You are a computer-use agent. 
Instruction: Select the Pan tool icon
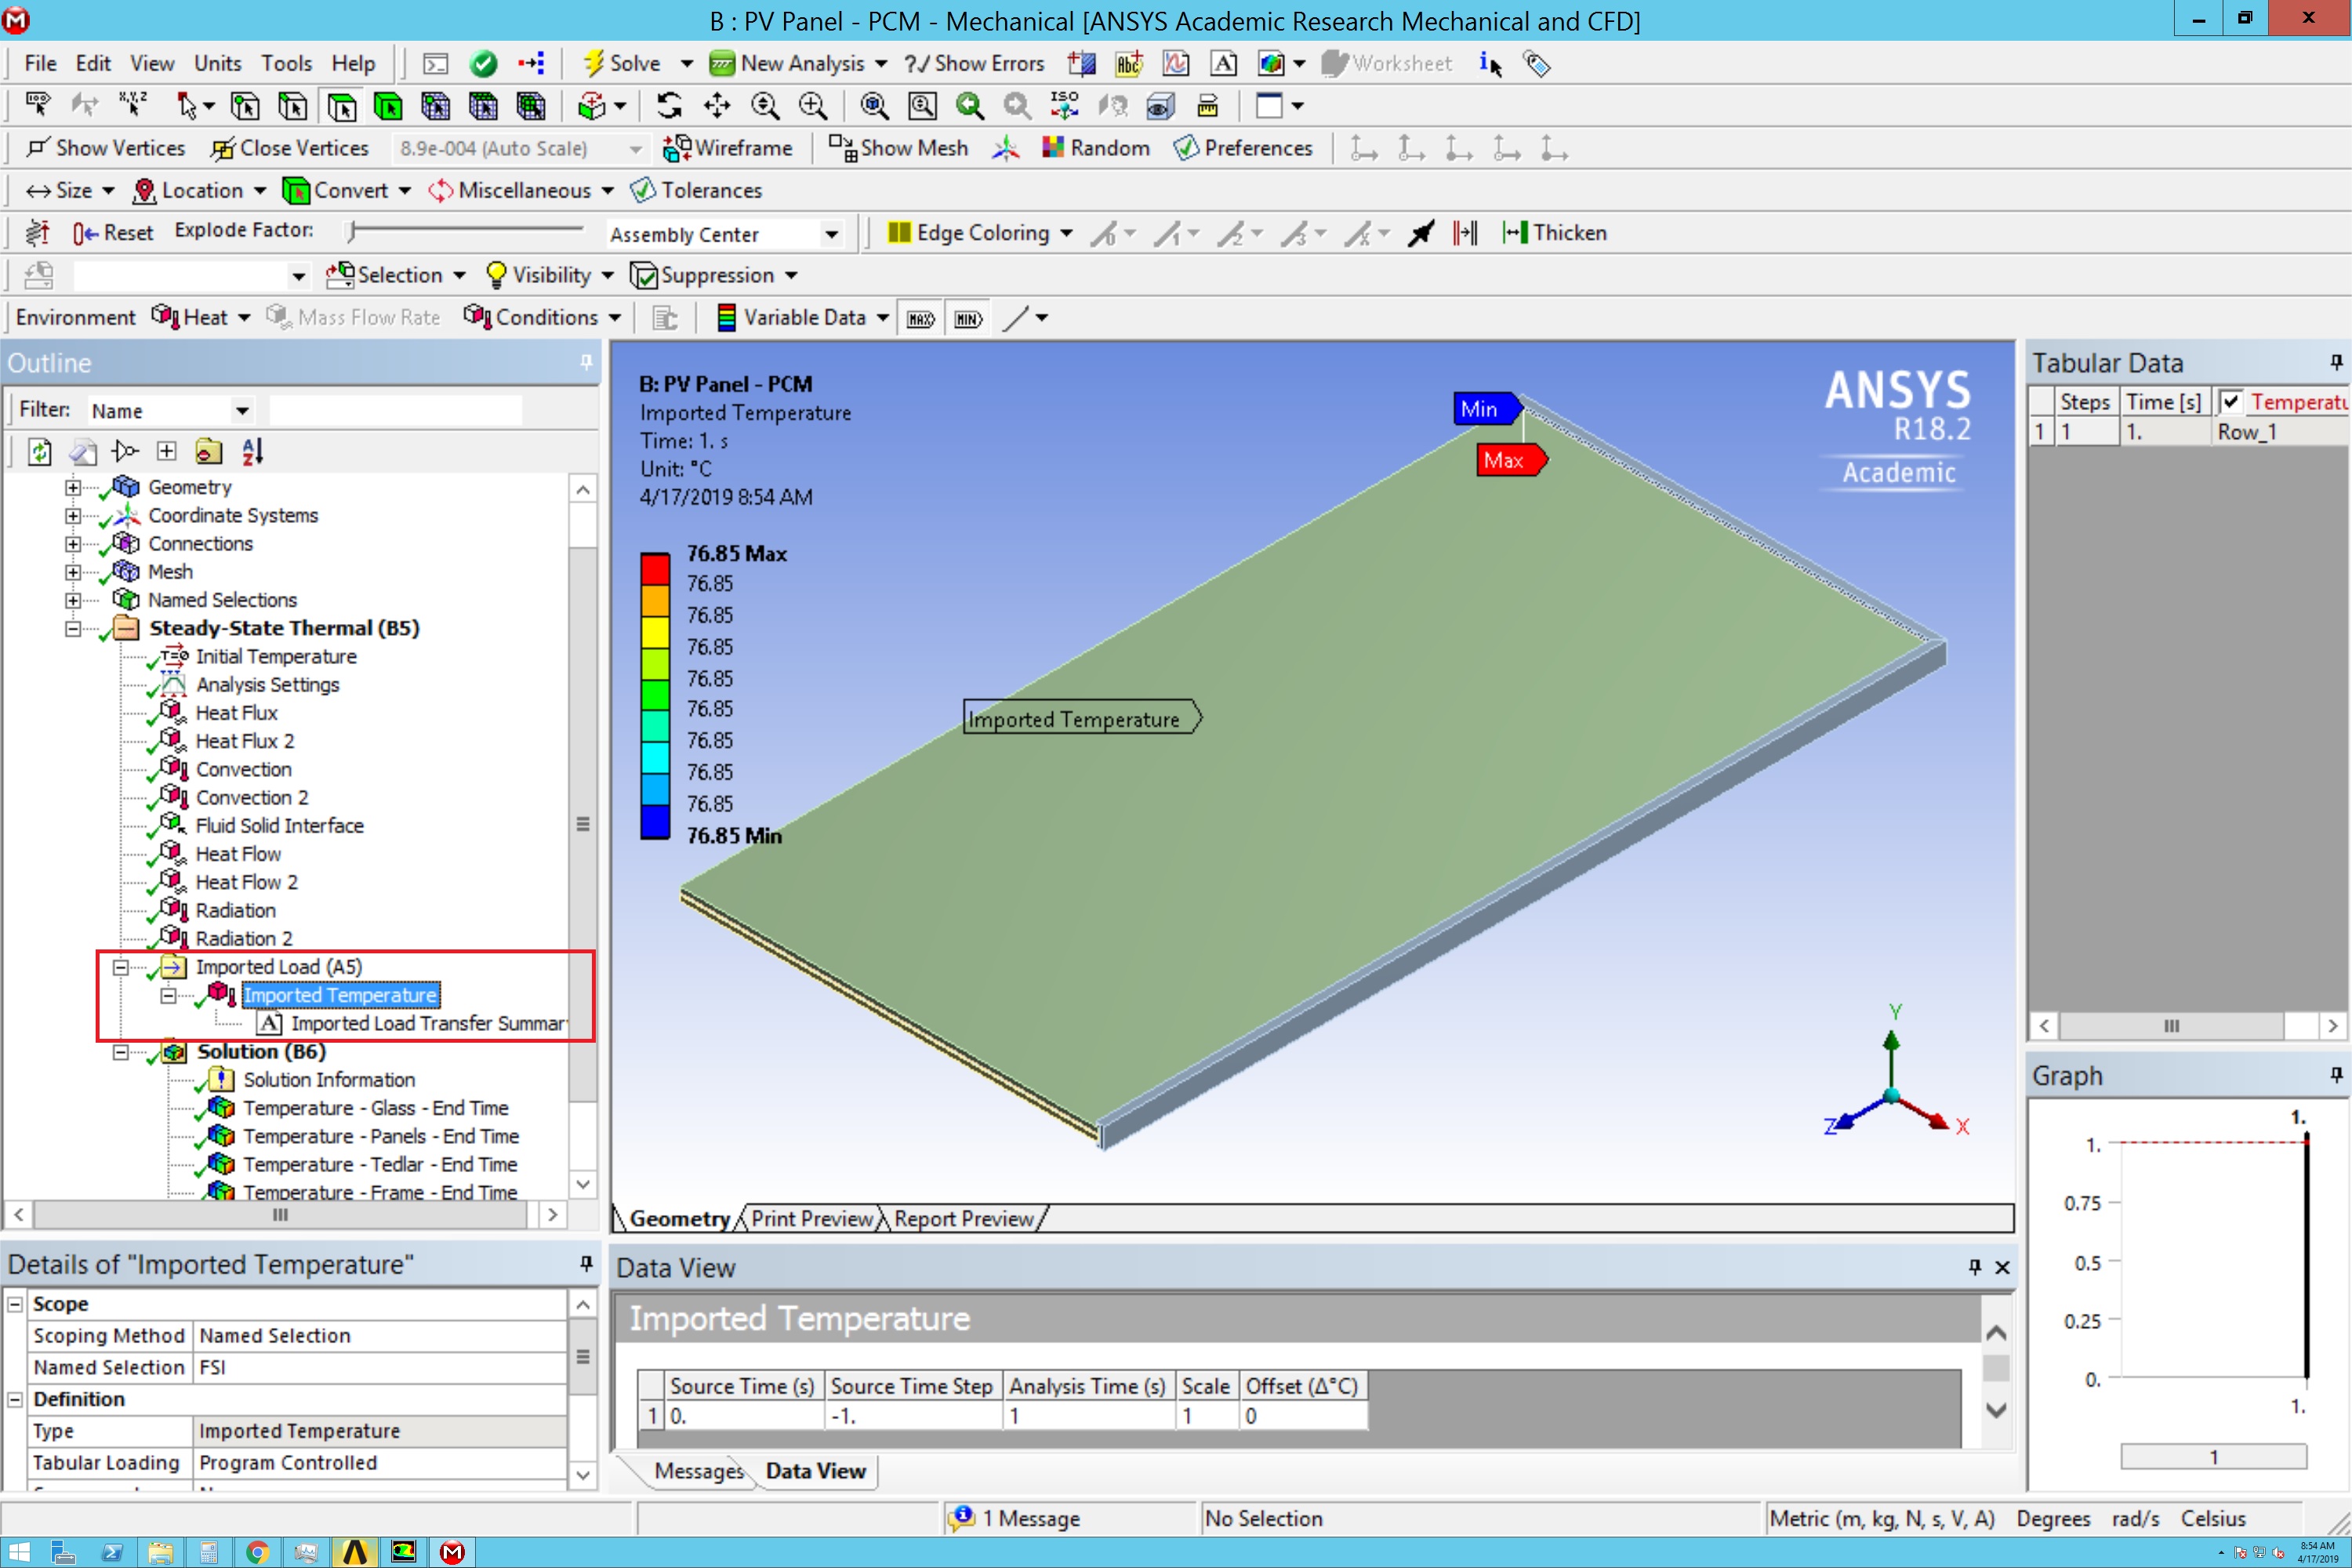(x=717, y=106)
